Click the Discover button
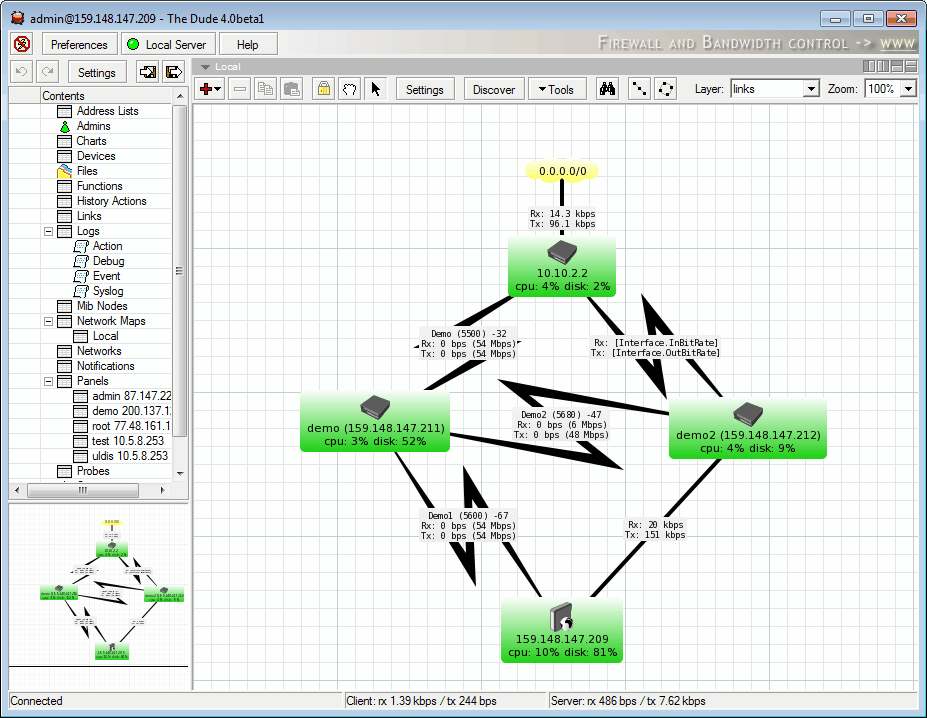Image resolution: width=927 pixels, height=718 pixels. coord(494,89)
